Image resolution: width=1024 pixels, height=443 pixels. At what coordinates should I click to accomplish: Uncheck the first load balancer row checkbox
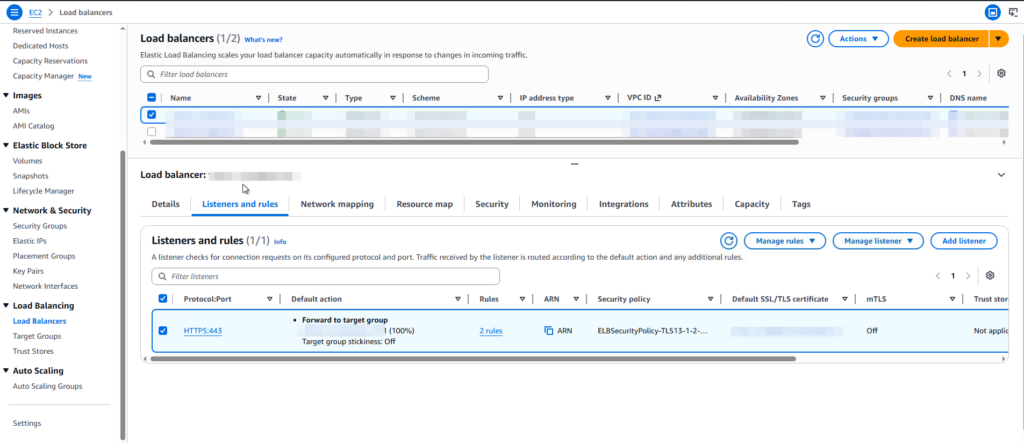152,114
